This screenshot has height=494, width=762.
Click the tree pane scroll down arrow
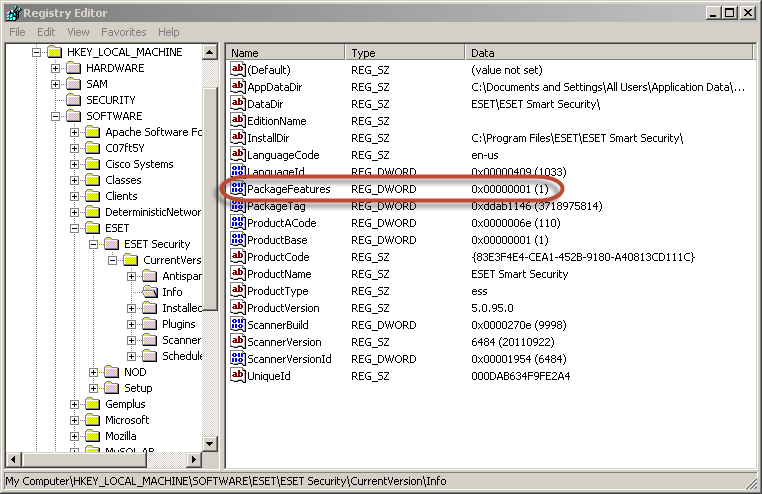tap(210, 443)
